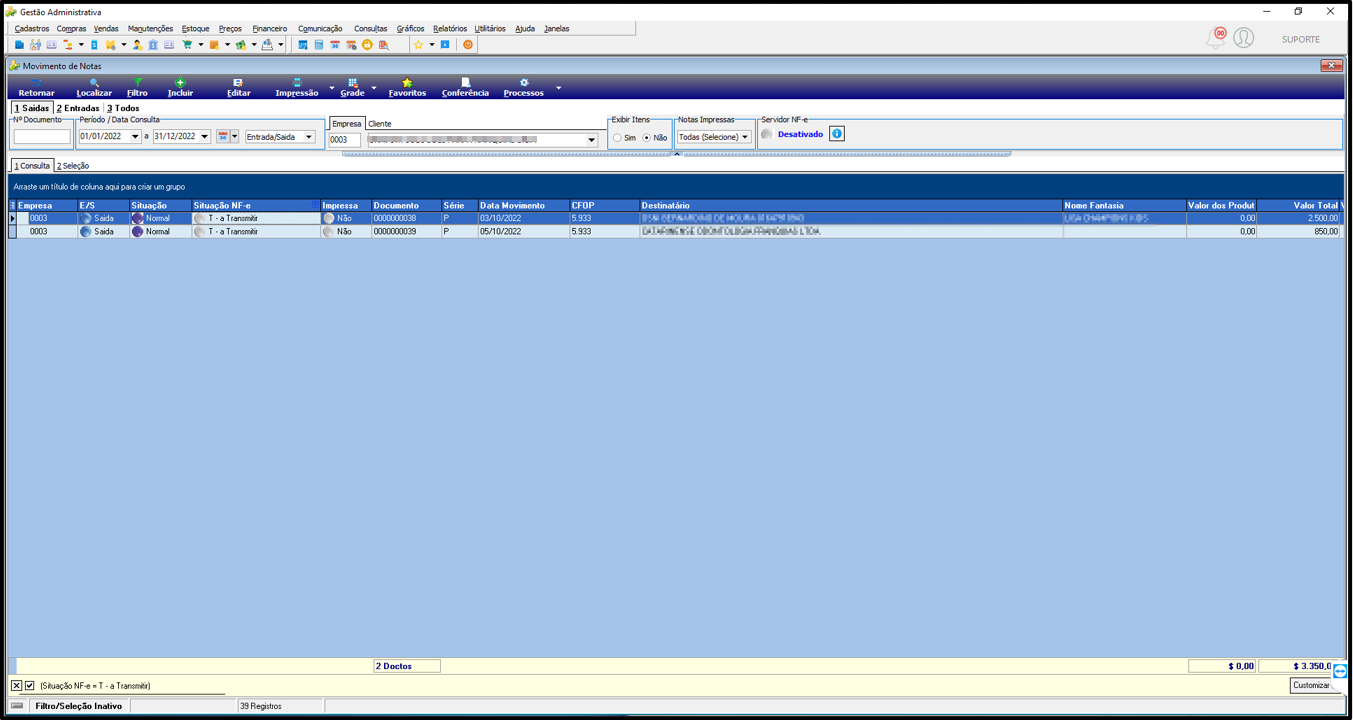The width and height of the screenshot is (1353, 720).
Task: Switch to the 2 Entradas tab
Action: 78,108
